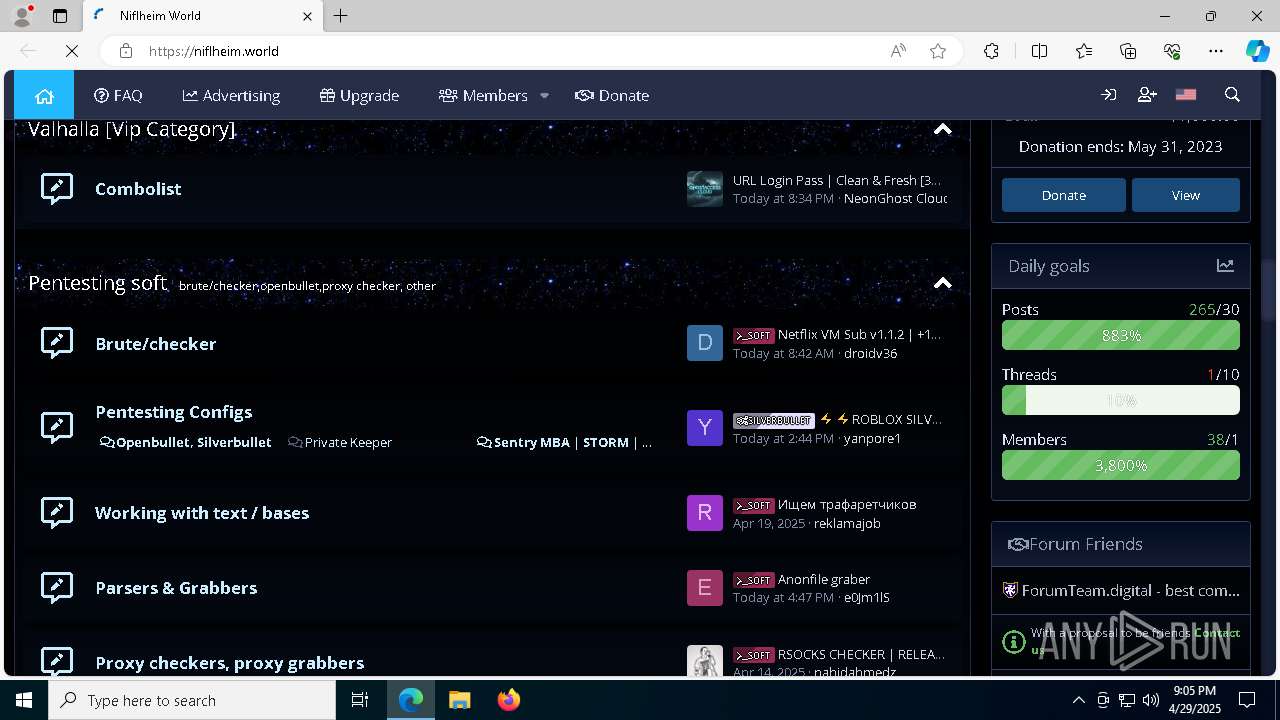Open Parsers & Grabbers forum
Viewport: 1280px width, 720px height.
176,587
